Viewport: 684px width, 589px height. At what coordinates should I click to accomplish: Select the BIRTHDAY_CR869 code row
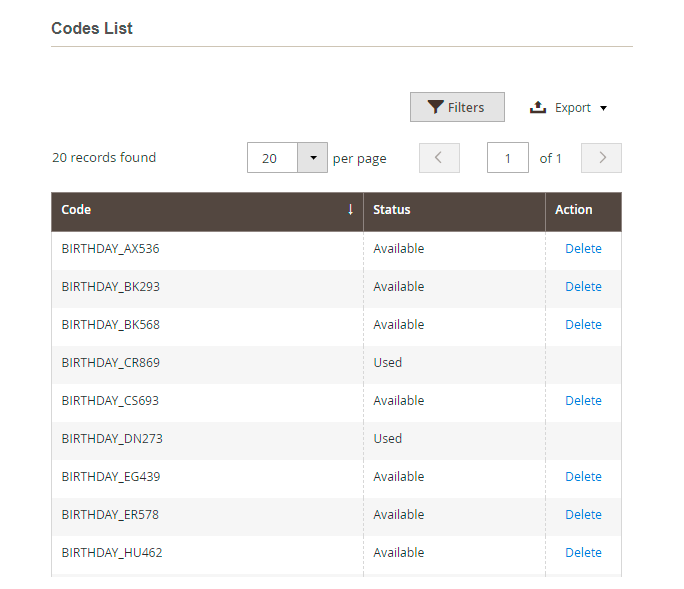[x=110, y=363]
